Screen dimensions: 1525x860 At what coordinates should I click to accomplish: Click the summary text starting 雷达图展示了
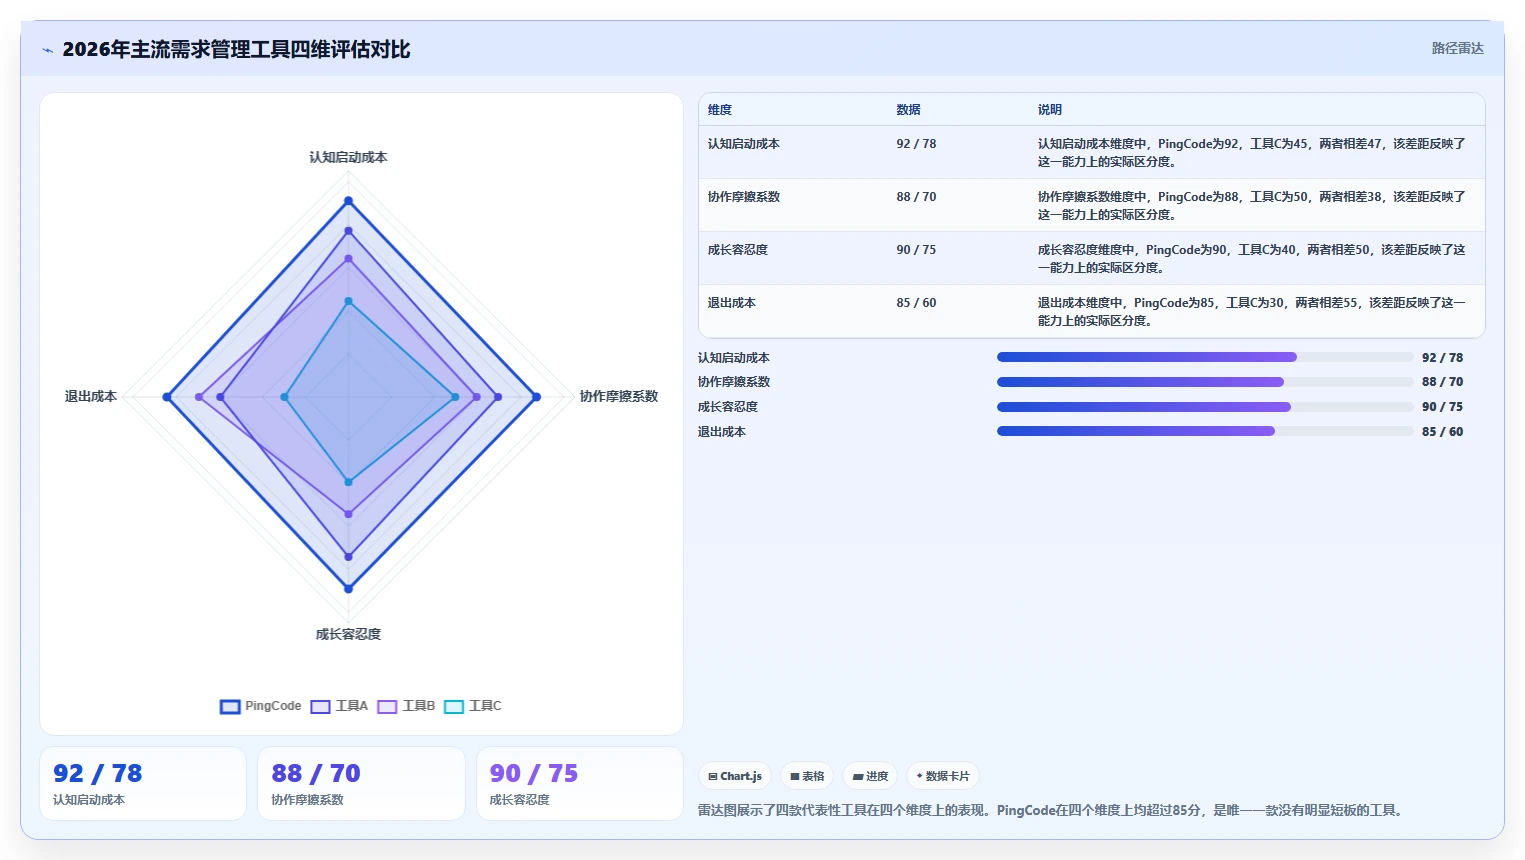coord(1052,810)
